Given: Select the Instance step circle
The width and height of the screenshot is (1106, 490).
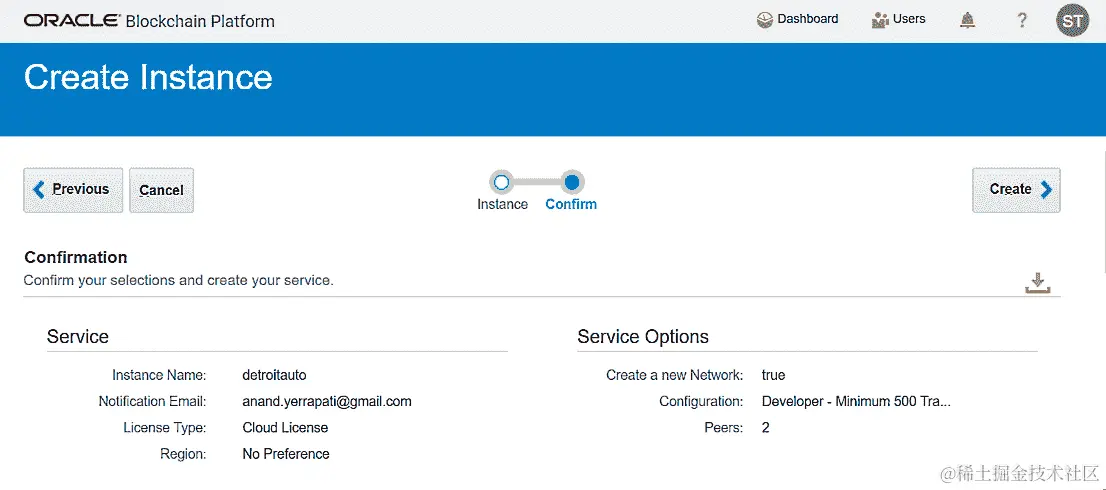Looking at the screenshot, I should tap(502, 183).
